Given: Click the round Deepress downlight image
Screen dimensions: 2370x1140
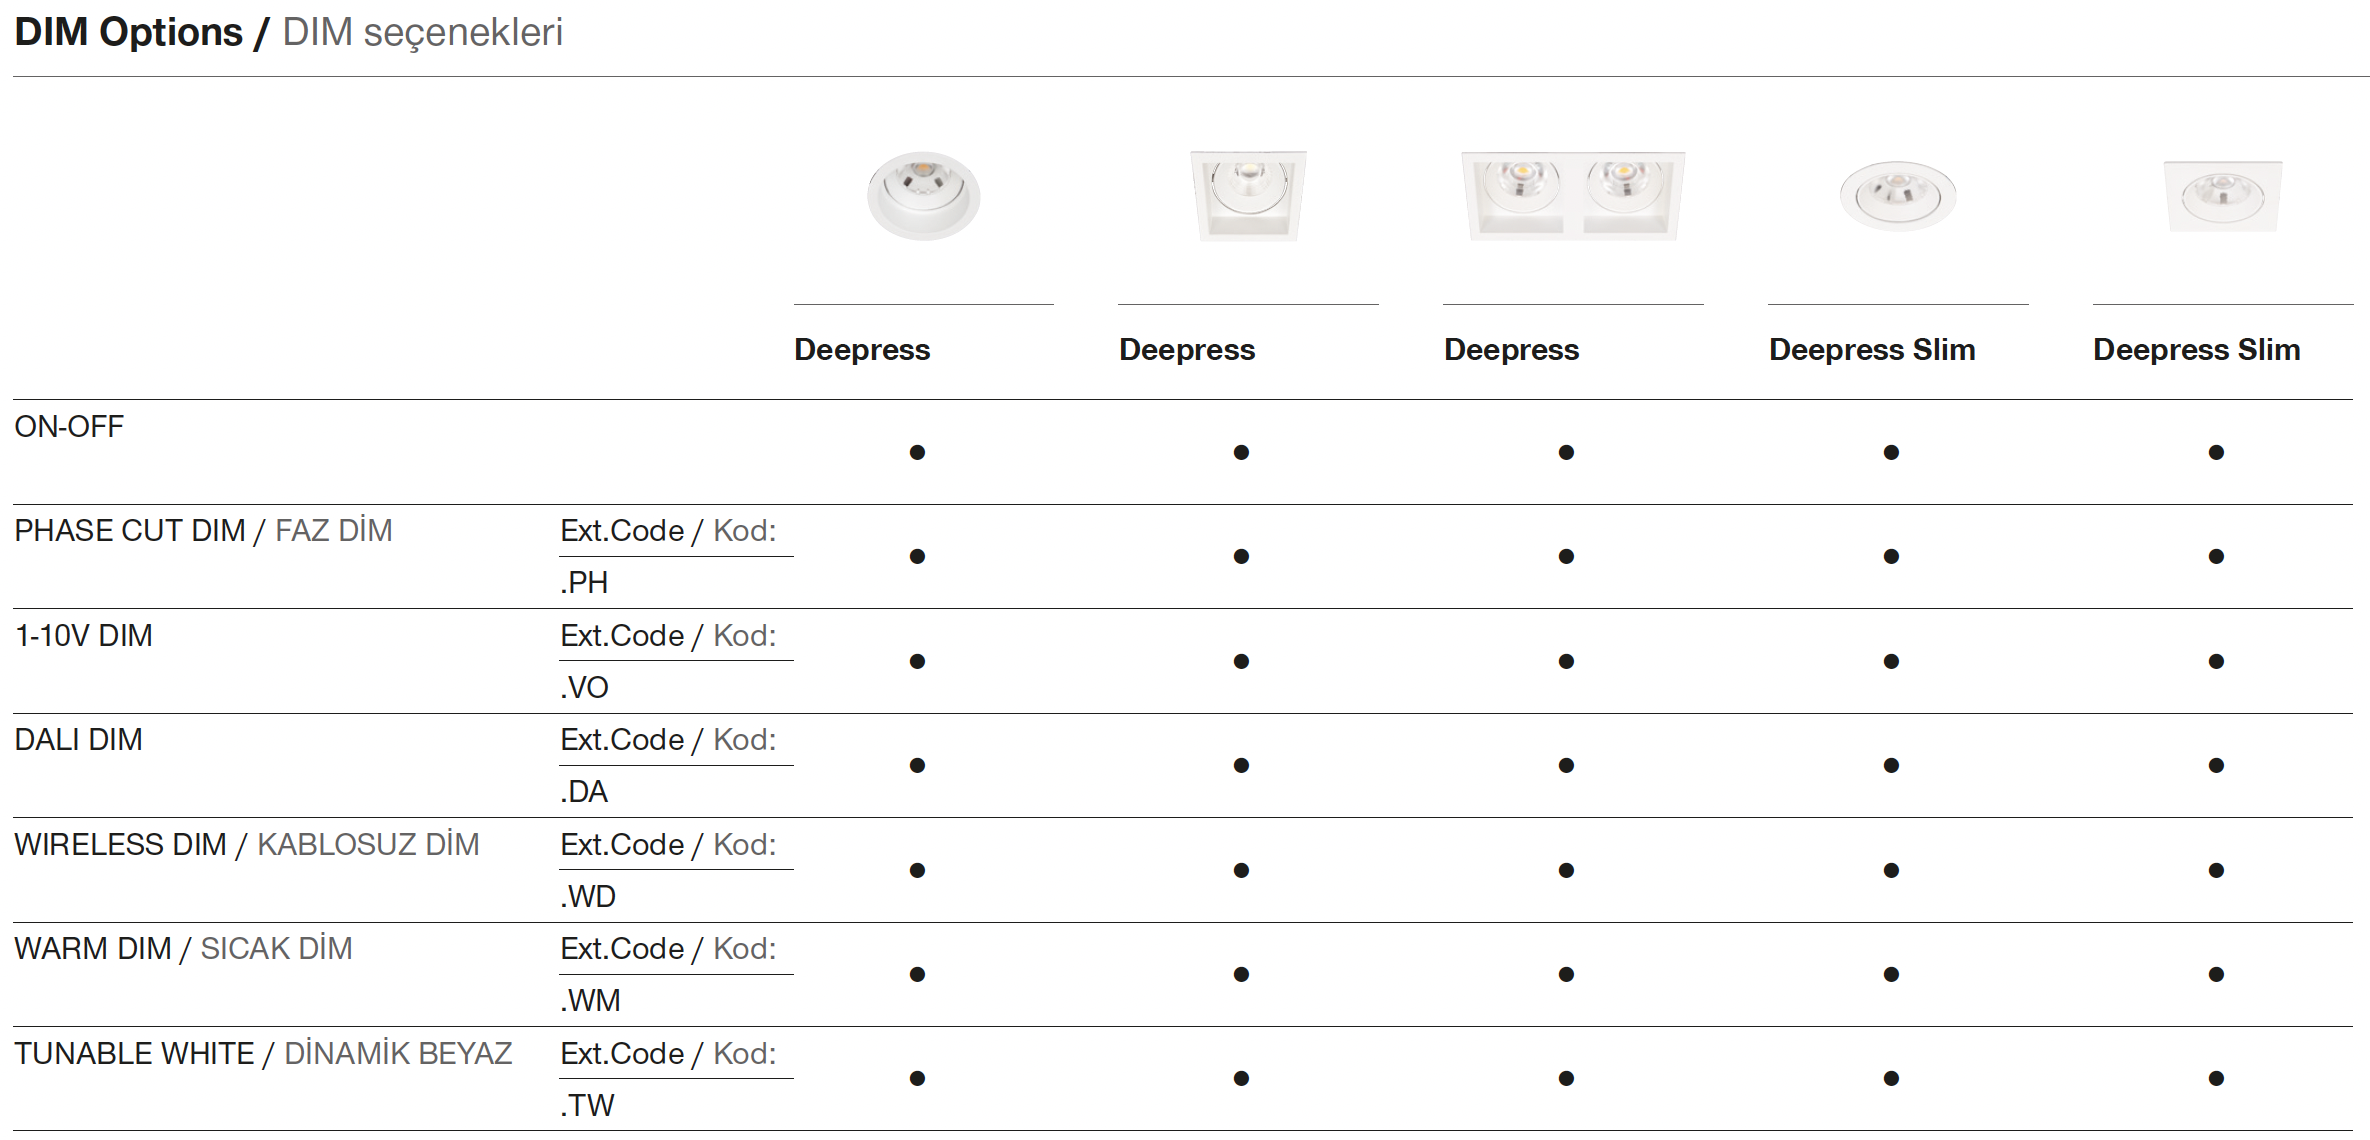Looking at the screenshot, I should 923,195.
